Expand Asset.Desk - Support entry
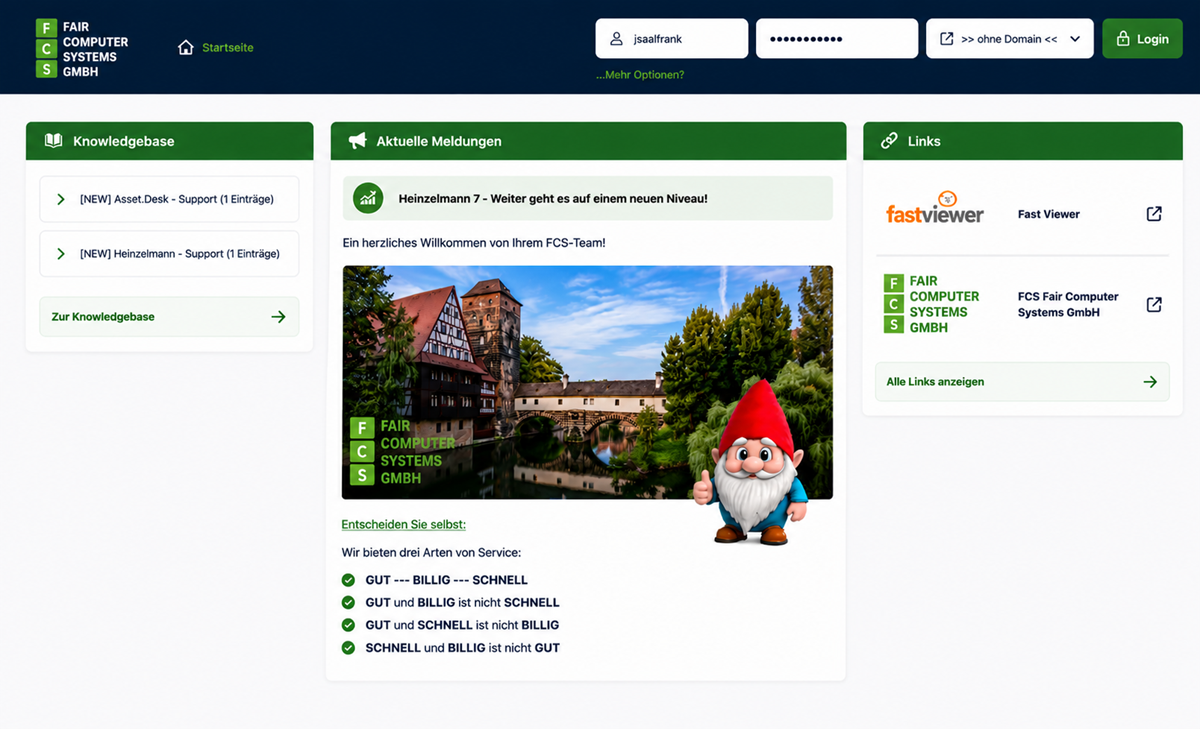Screen dimensions: 1200x729 (169, 199)
